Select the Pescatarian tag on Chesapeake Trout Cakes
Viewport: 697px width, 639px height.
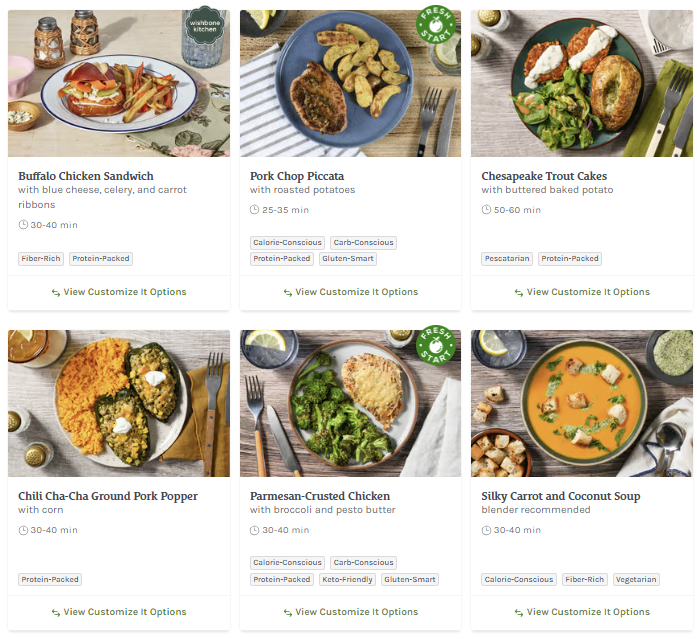tap(507, 259)
